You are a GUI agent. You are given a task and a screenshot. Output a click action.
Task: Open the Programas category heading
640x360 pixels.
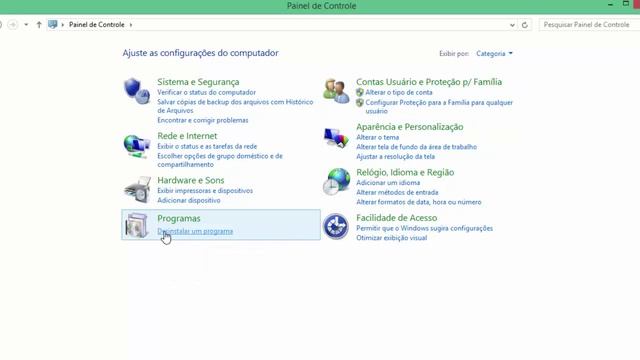[179, 218]
